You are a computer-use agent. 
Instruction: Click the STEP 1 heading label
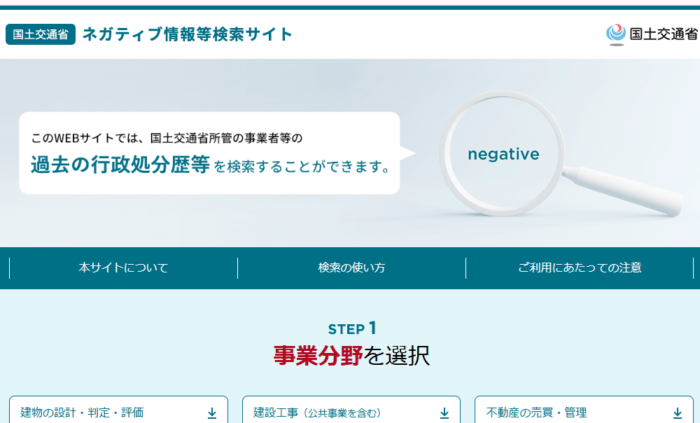click(351, 328)
